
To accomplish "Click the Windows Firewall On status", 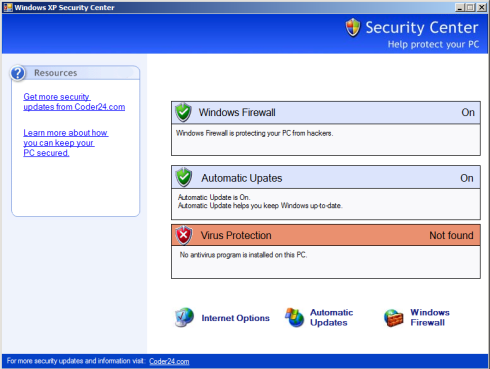I will [x=468, y=112].
